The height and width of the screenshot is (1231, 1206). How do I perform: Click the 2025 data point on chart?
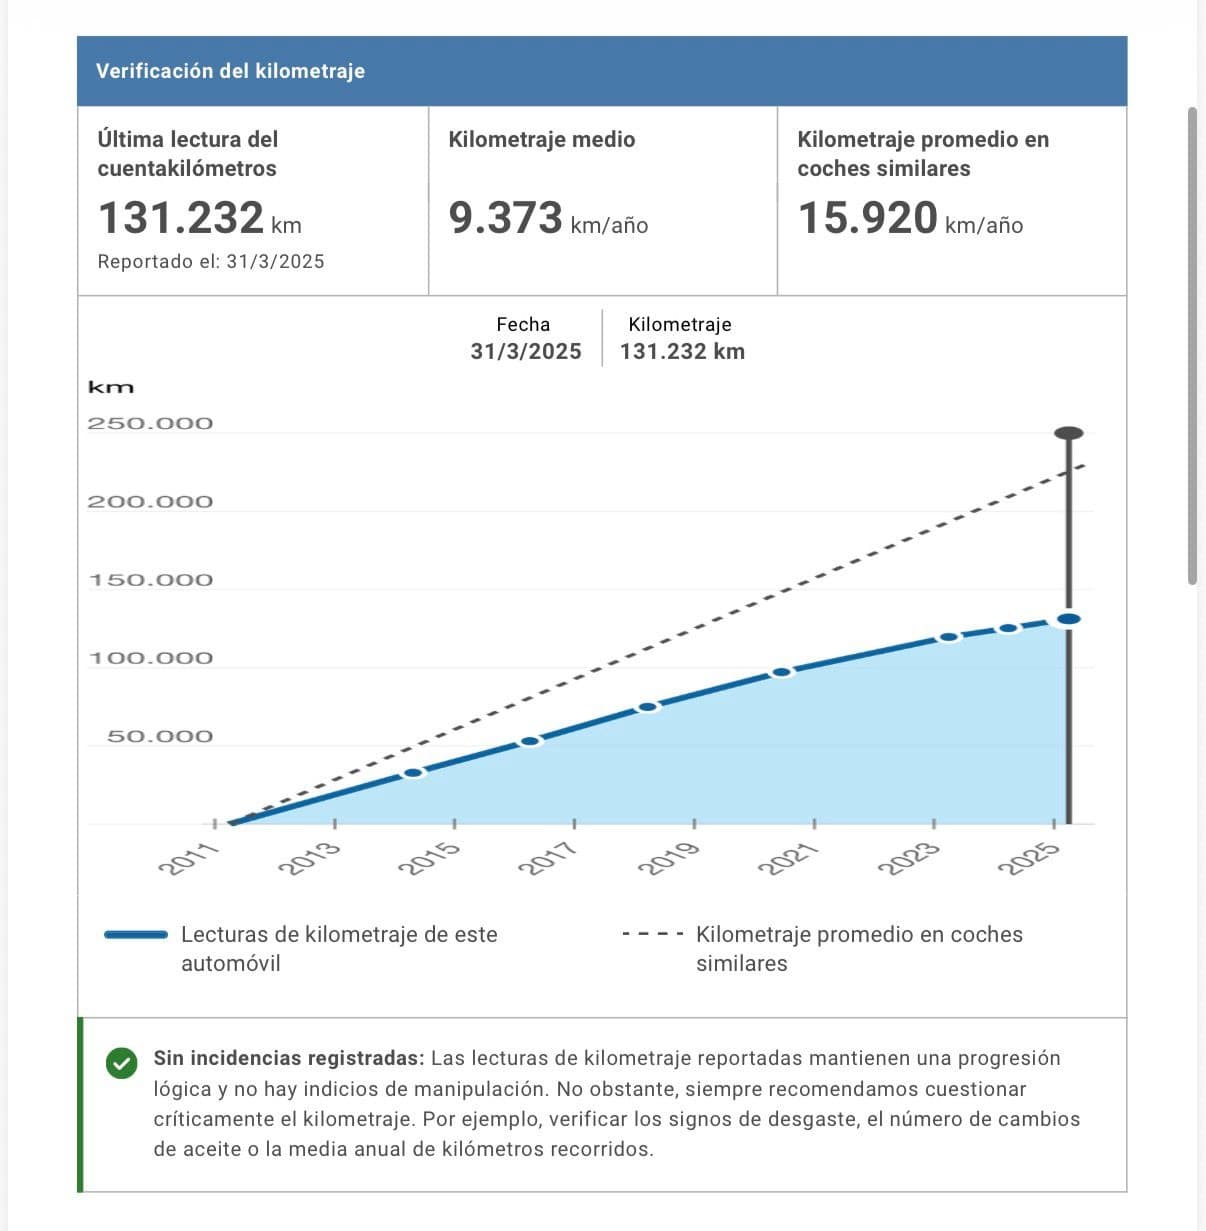[x=1068, y=619]
